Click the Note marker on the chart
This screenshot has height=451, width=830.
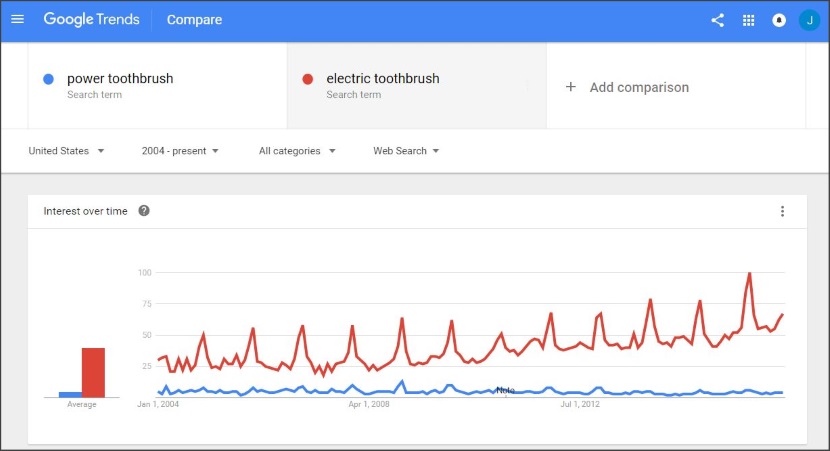pyautogui.click(x=506, y=390)
